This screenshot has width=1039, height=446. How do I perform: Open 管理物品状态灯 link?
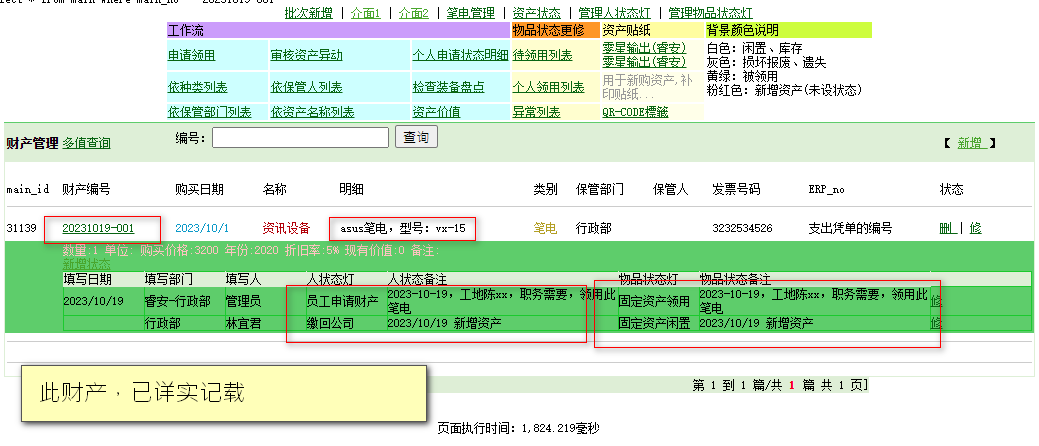[x=710, y=13]
